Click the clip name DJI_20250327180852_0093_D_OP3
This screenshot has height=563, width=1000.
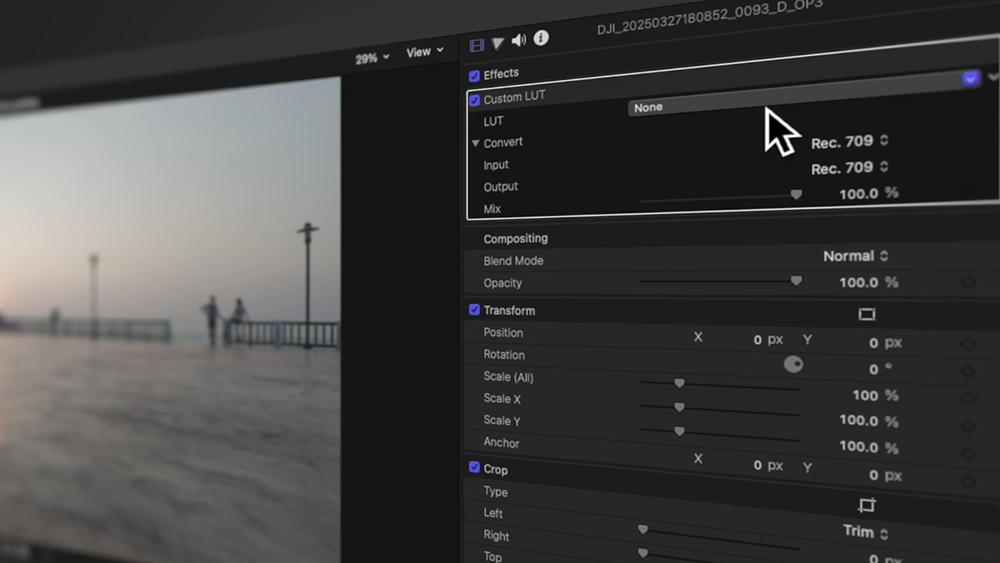point(710,18)
